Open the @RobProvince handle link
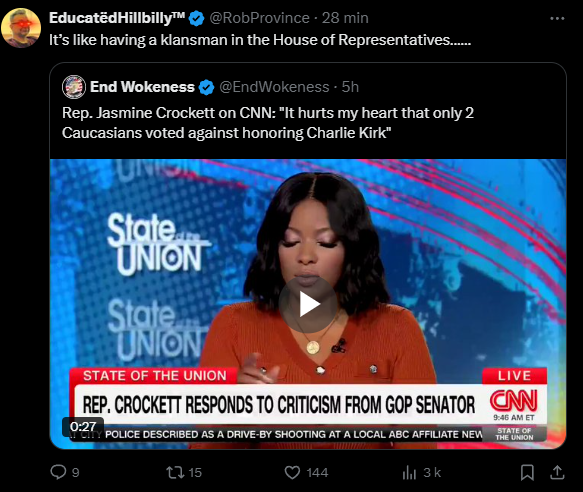This screenshot has height=492, width=583. [259, 18]
